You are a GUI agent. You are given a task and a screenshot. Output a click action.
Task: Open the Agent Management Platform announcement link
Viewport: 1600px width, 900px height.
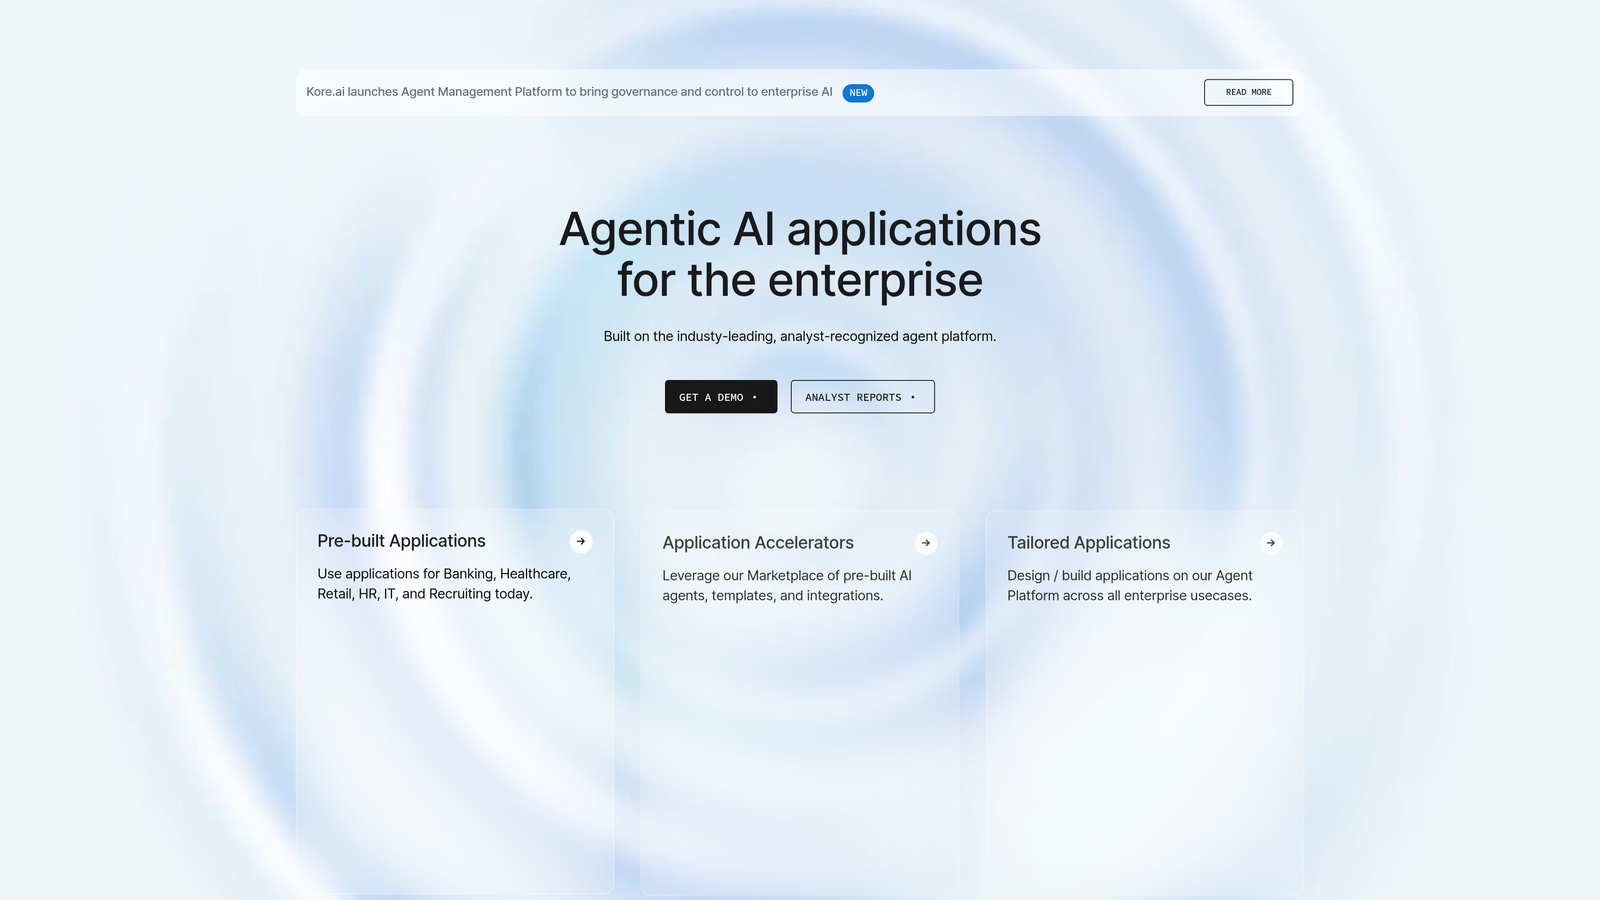click(x=570, y=91)
